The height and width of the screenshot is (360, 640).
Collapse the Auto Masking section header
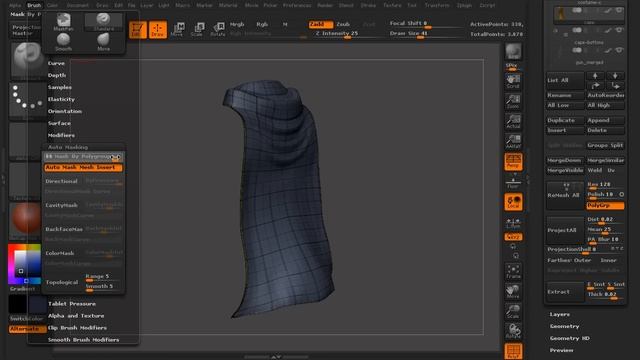[x=68, y=147]
